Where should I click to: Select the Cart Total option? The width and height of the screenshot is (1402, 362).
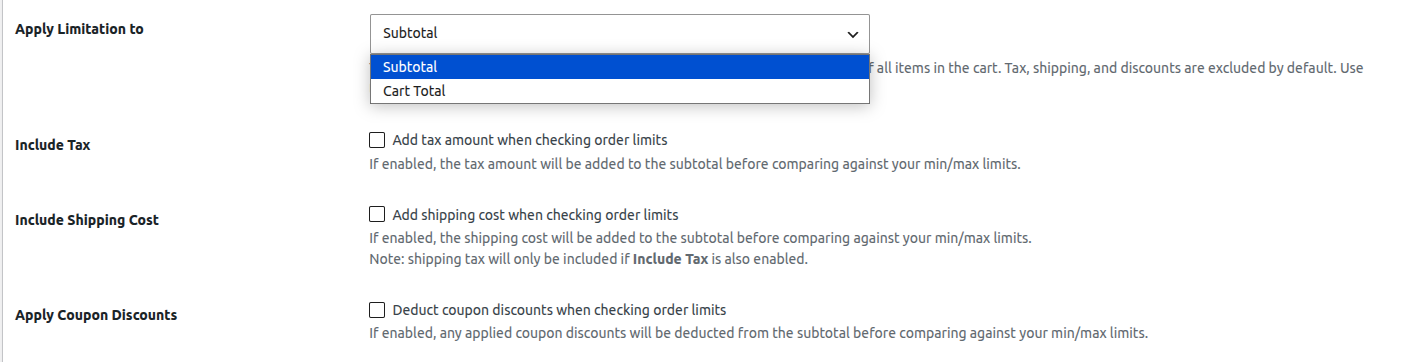click(x=619, y=91)
